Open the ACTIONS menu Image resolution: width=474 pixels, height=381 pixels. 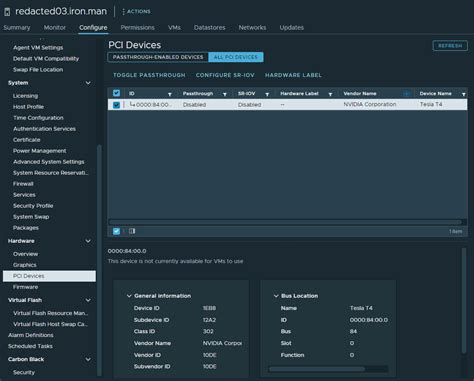click(136, 12)
